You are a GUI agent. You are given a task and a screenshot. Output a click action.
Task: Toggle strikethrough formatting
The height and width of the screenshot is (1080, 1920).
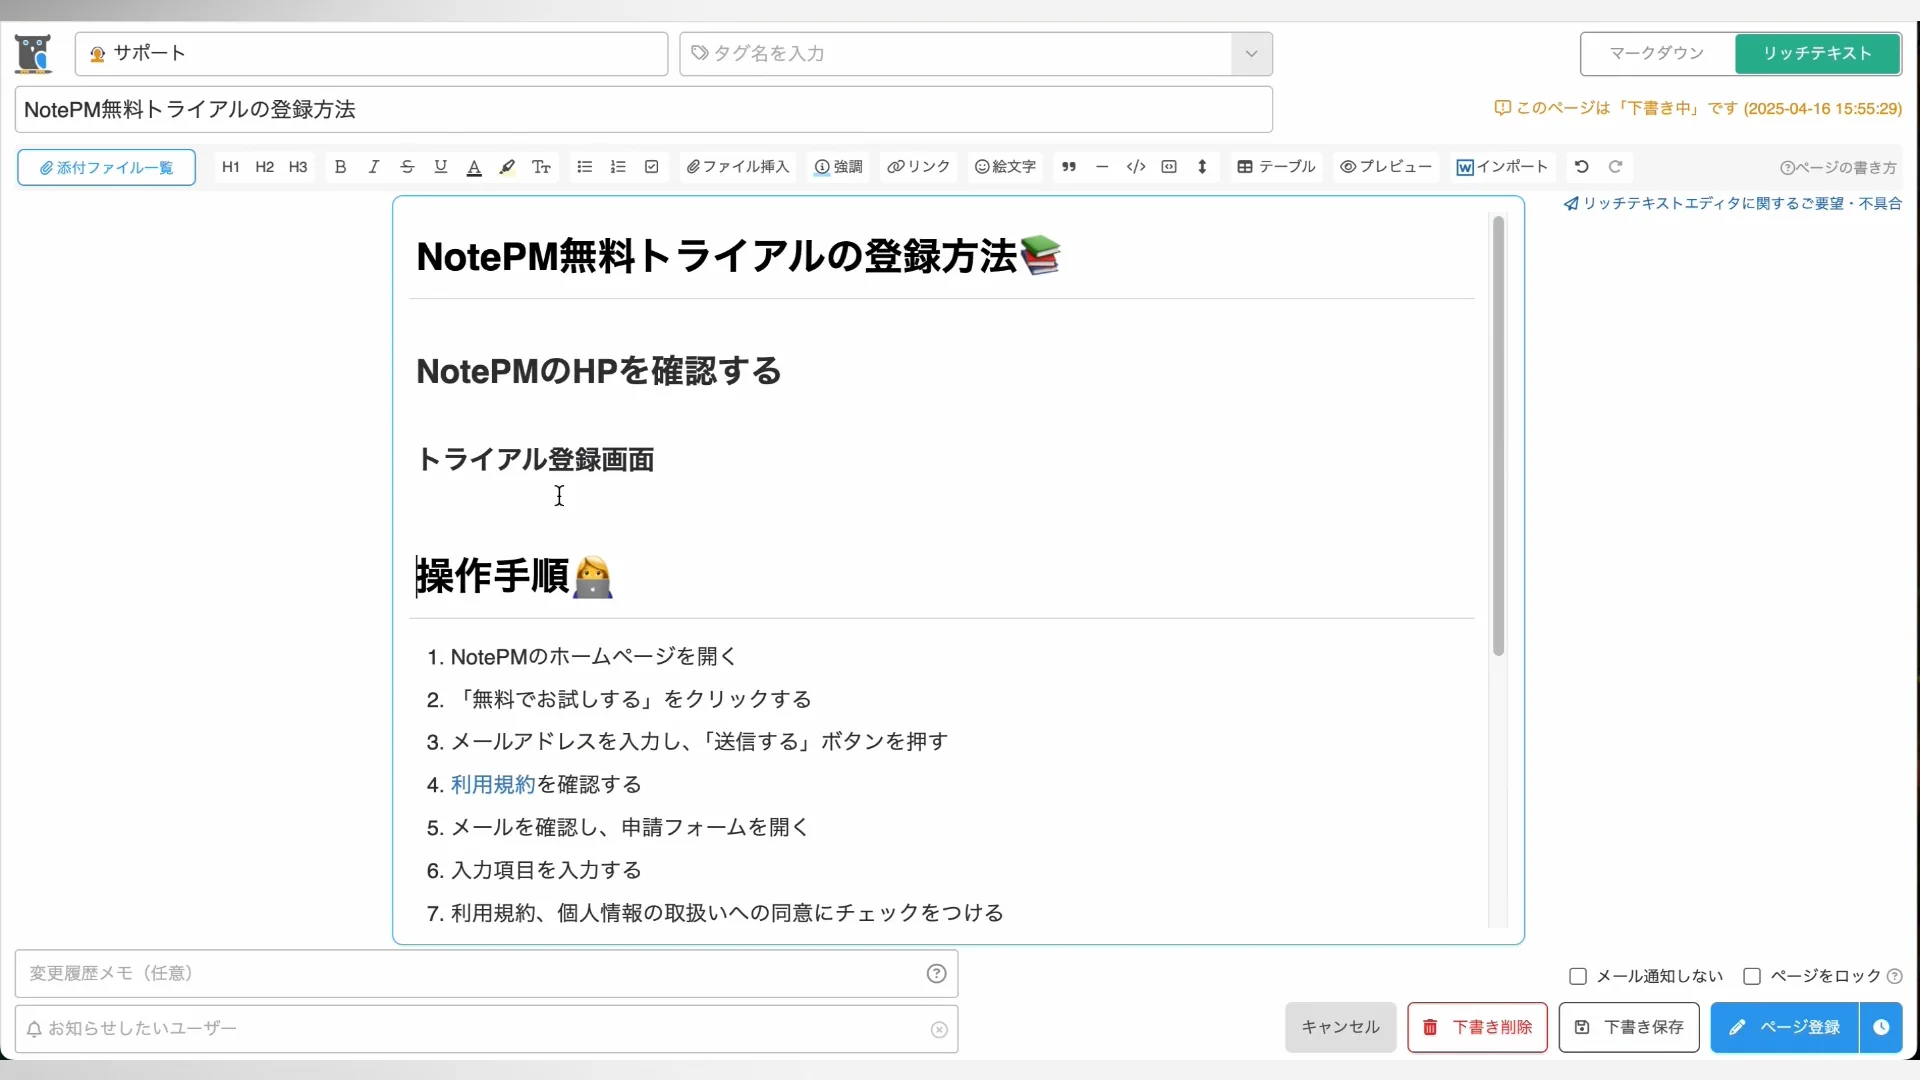pos(407,167)
